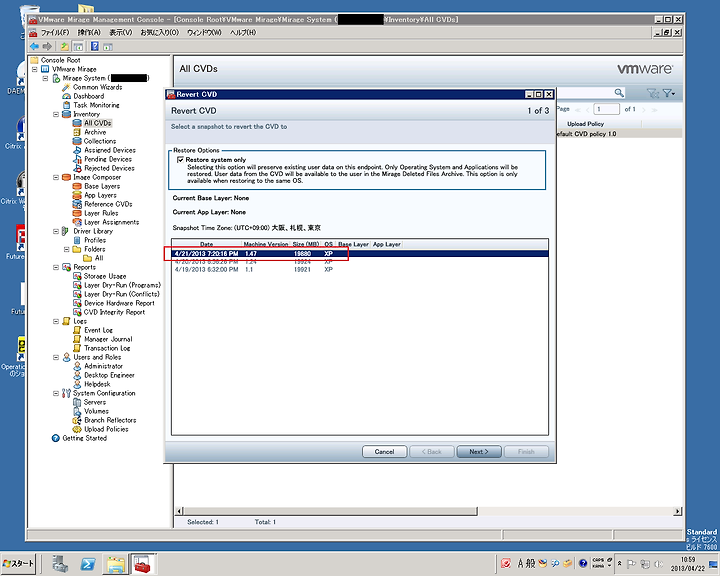Open All CVDs in Inventory tree
The width and height of the screenshot is (720, 576).
click(x=97, y=123)
